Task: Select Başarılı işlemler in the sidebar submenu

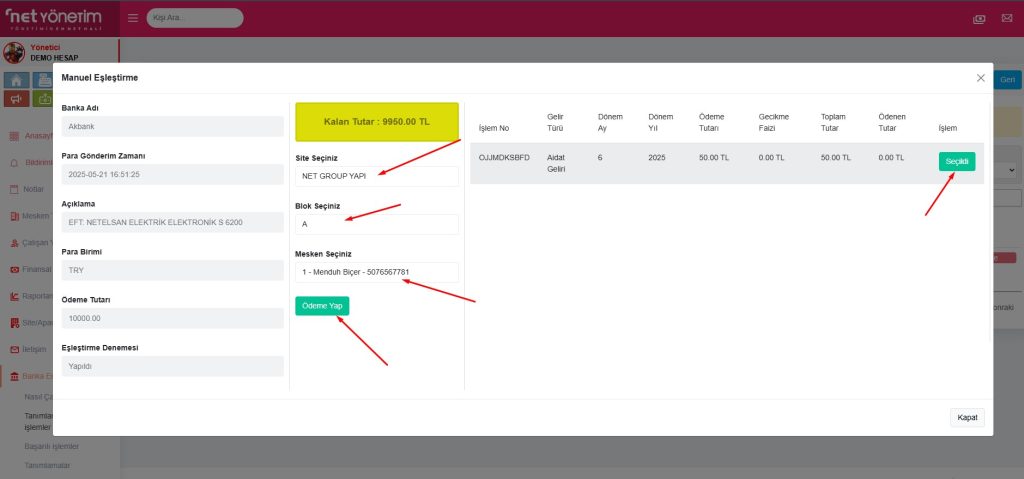Action: (x=51, y=446)
